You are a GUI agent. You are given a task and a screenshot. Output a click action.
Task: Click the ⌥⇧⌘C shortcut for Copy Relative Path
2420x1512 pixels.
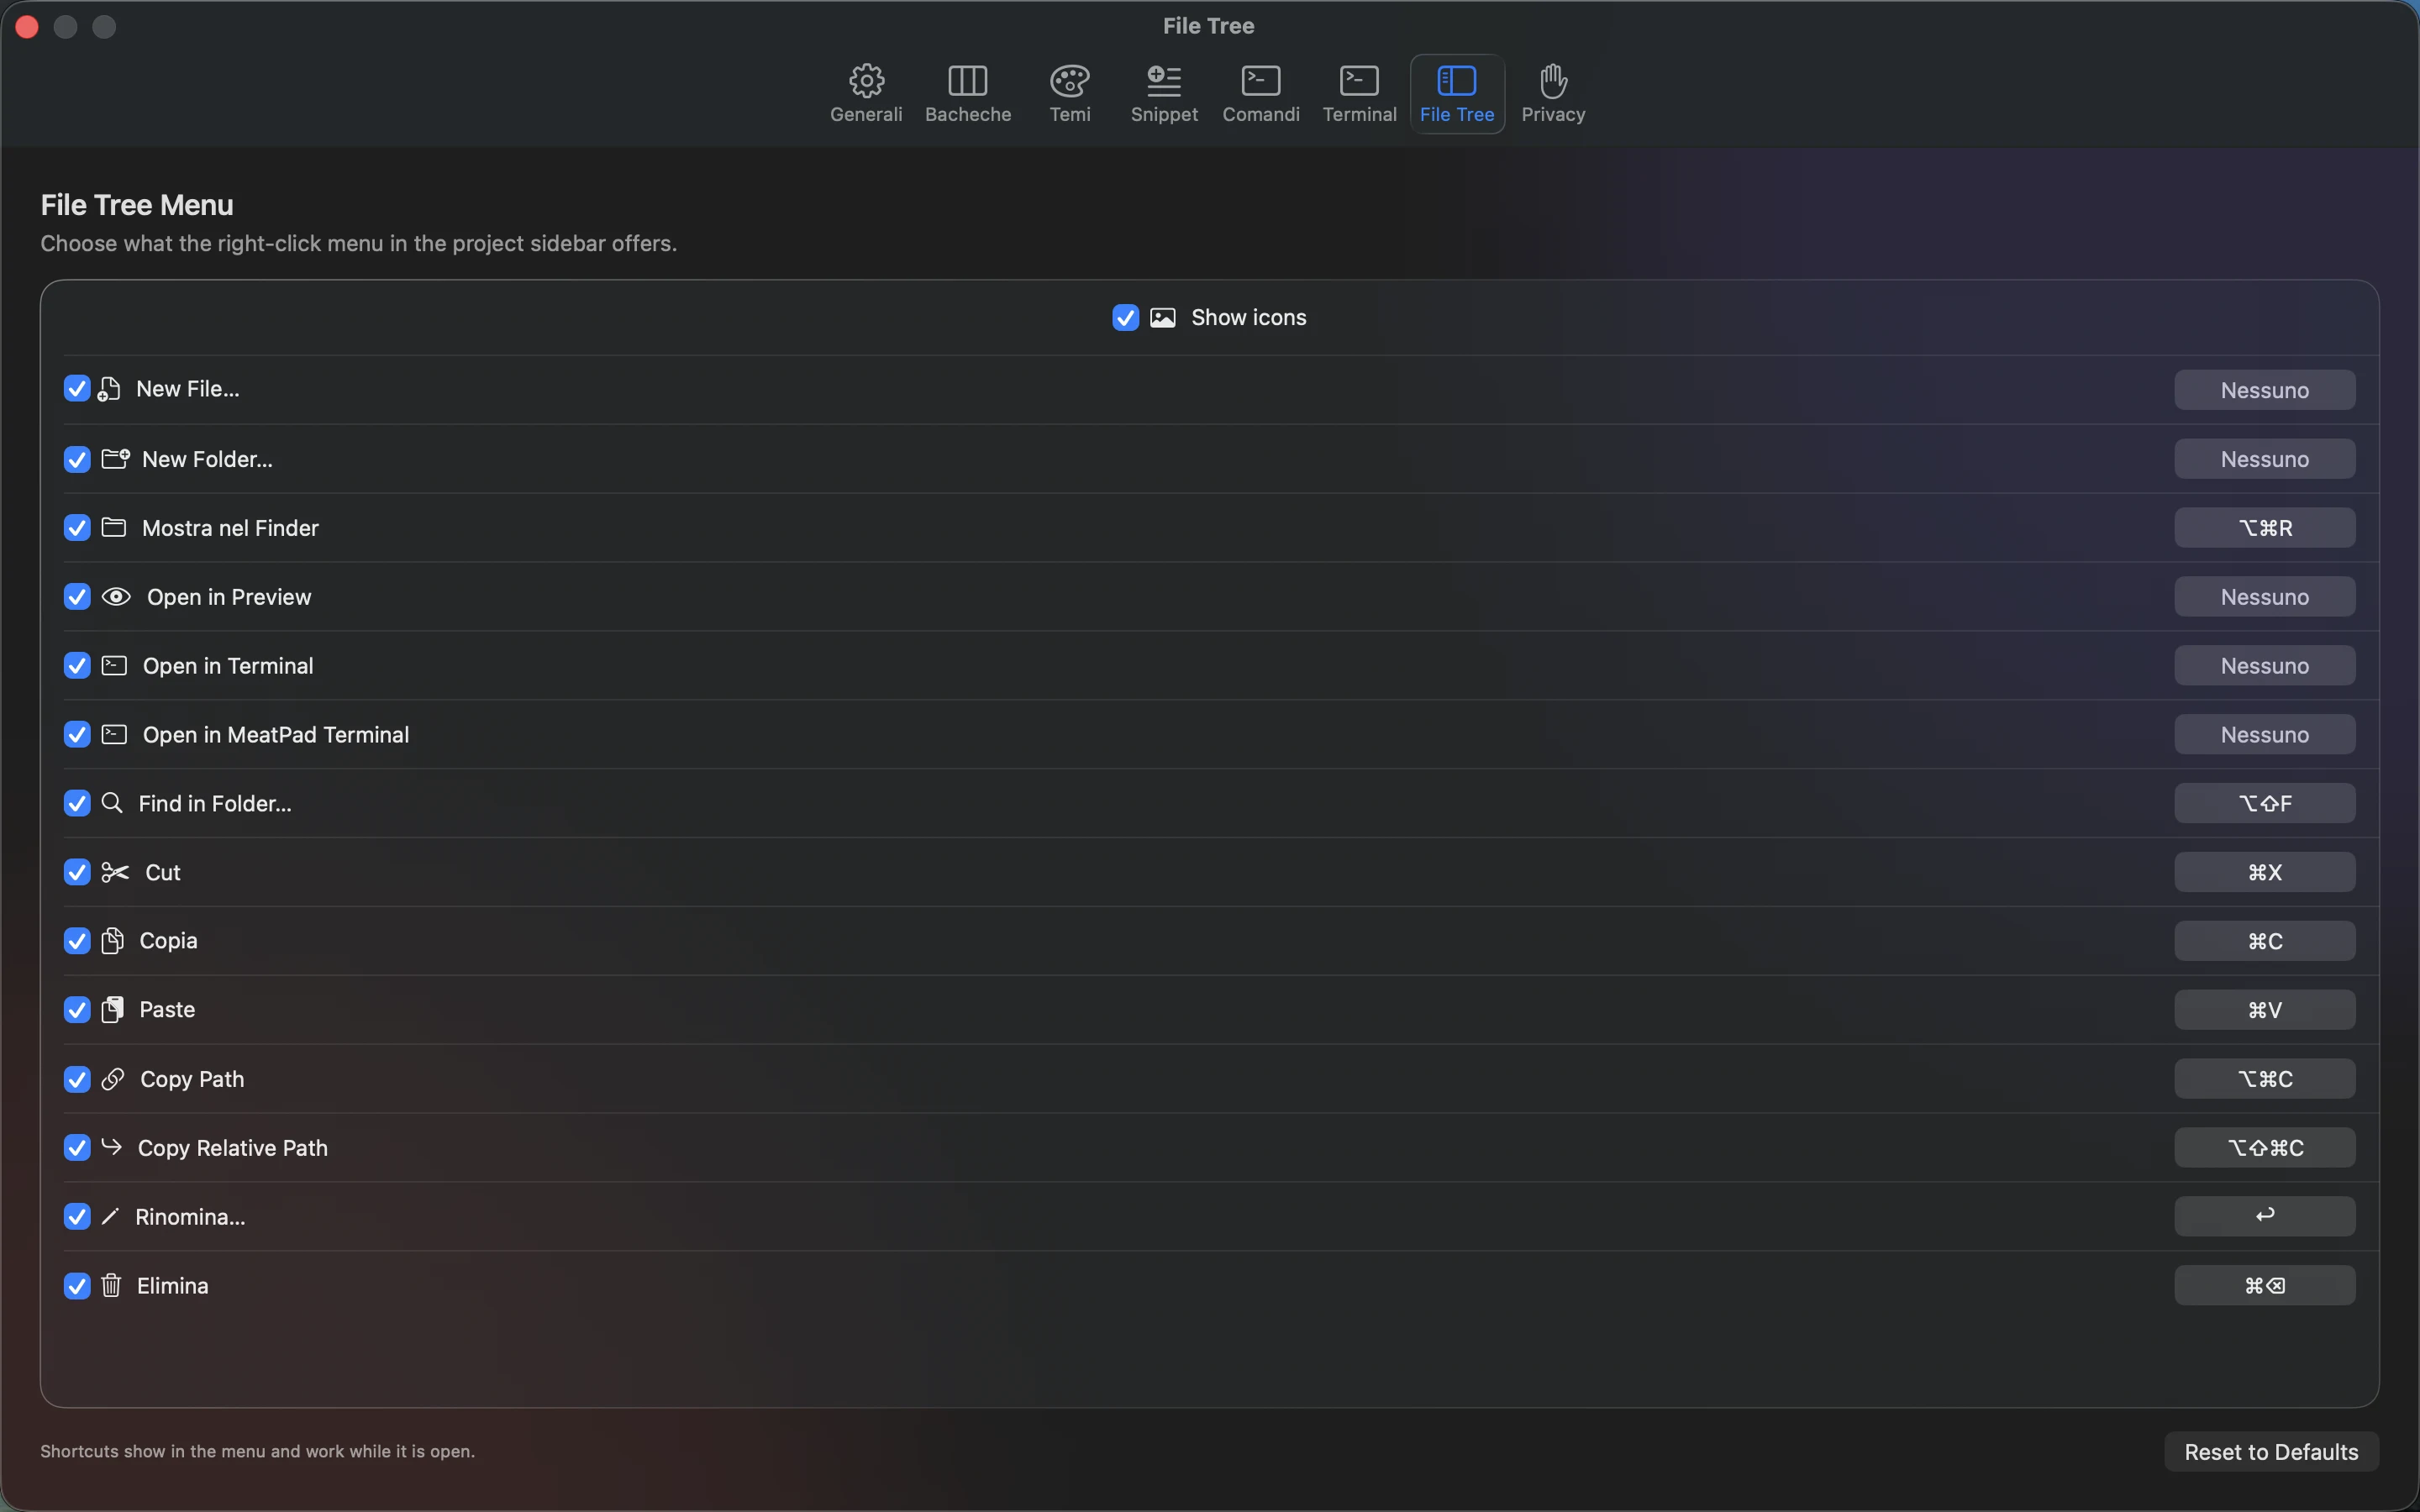tap(2264, 1148)
